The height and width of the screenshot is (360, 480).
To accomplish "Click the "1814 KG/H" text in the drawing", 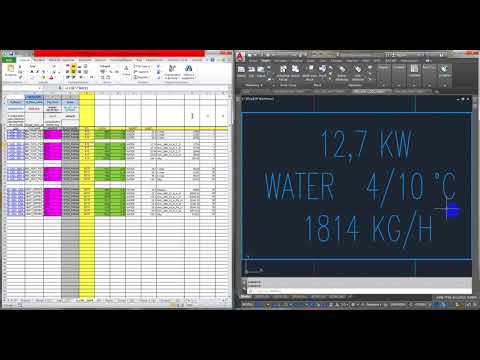I will (x=369, y=230).
